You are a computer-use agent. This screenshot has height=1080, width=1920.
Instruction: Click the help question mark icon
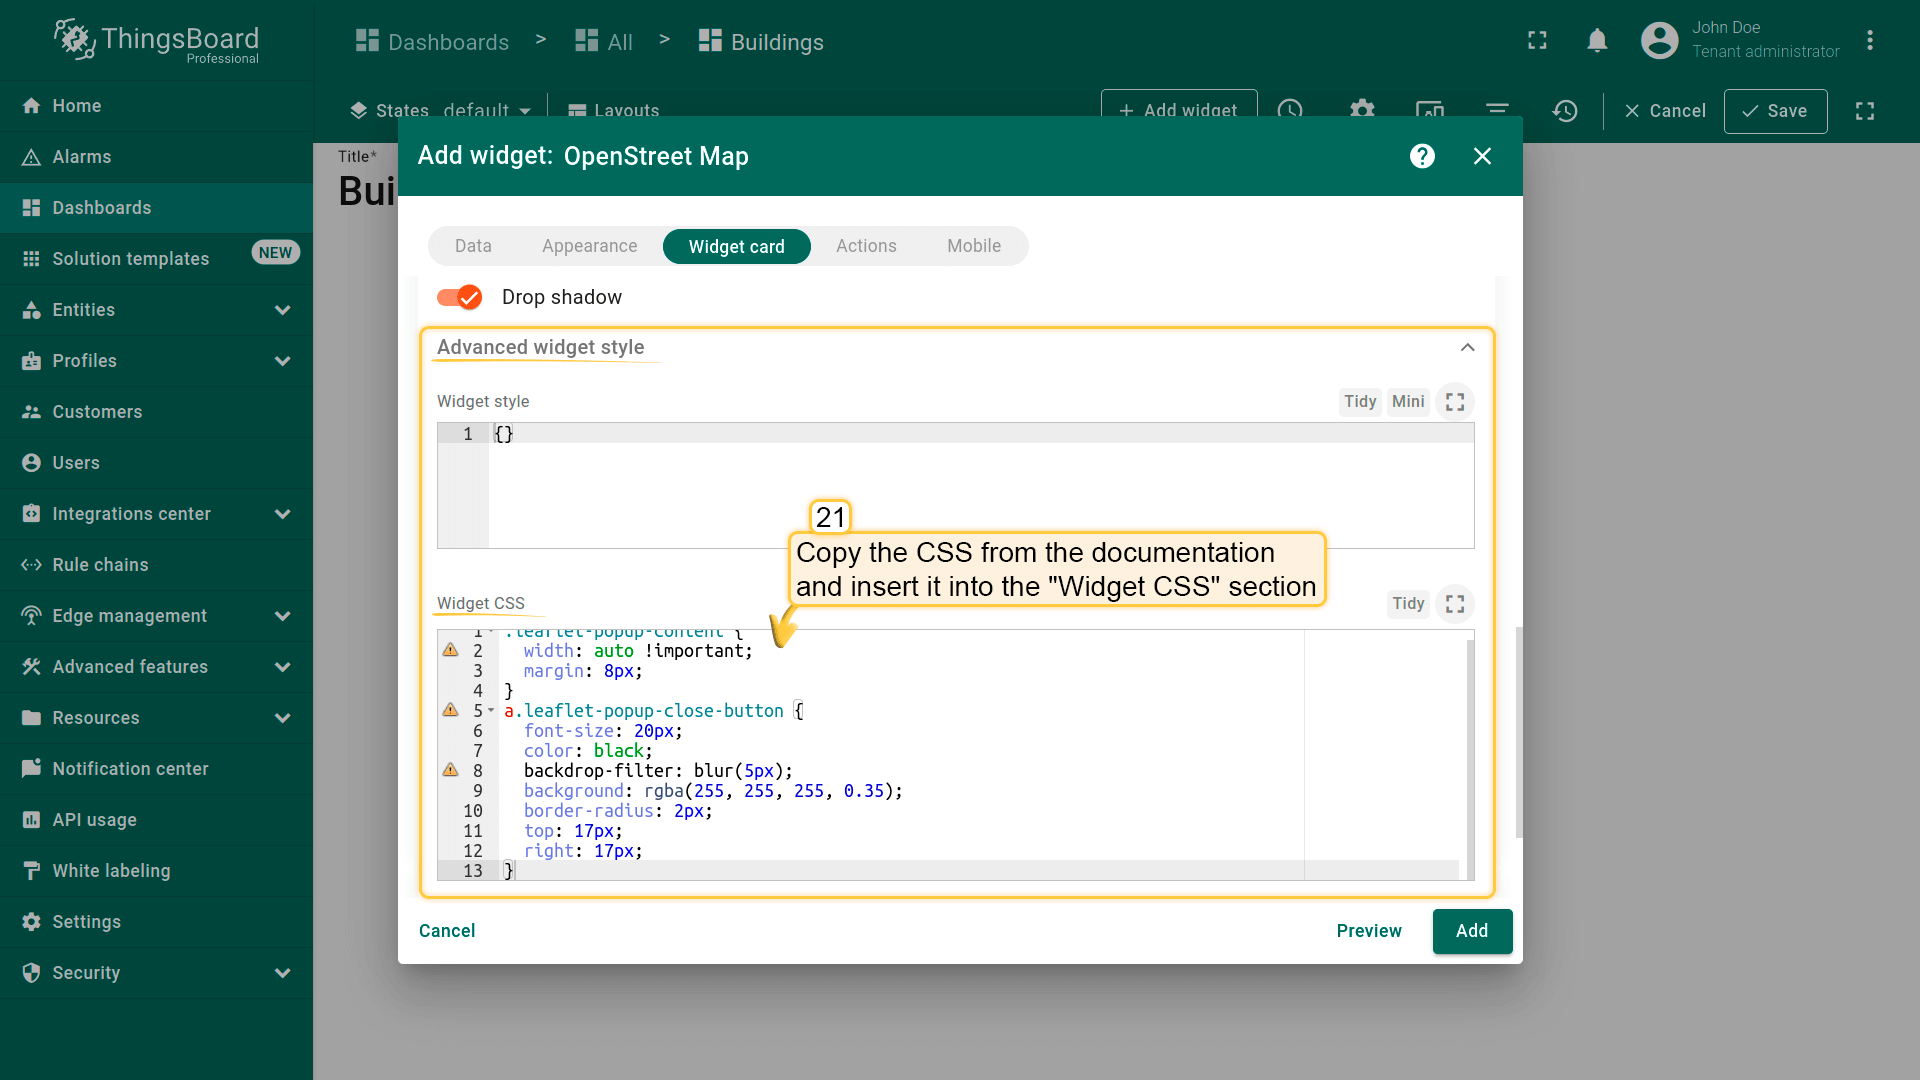(1422, 156)
